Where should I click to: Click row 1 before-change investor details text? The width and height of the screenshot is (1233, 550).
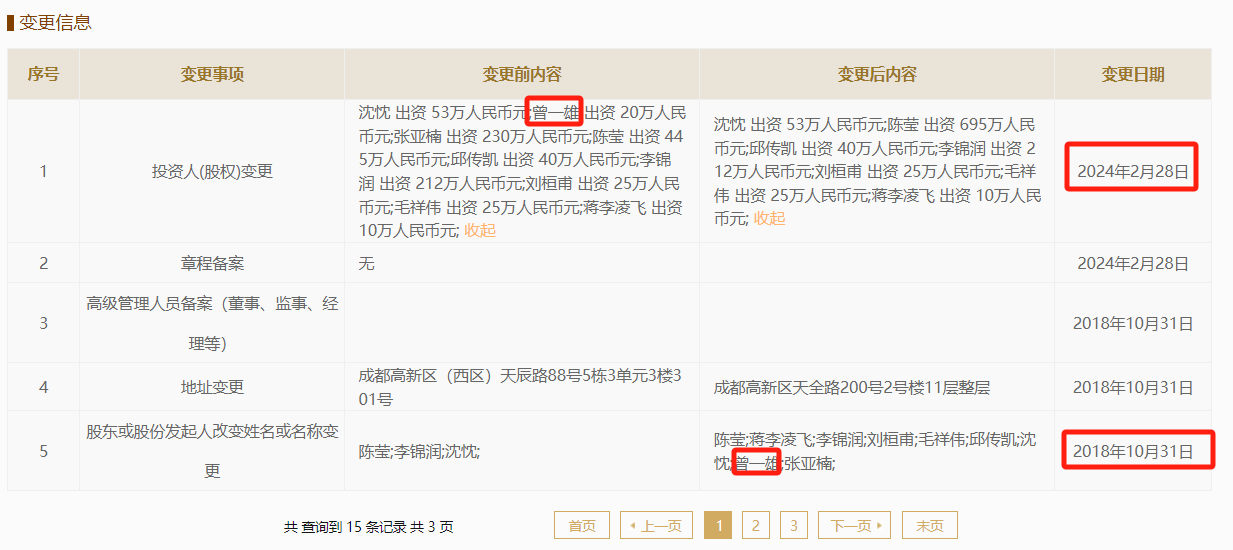(522, 171)
